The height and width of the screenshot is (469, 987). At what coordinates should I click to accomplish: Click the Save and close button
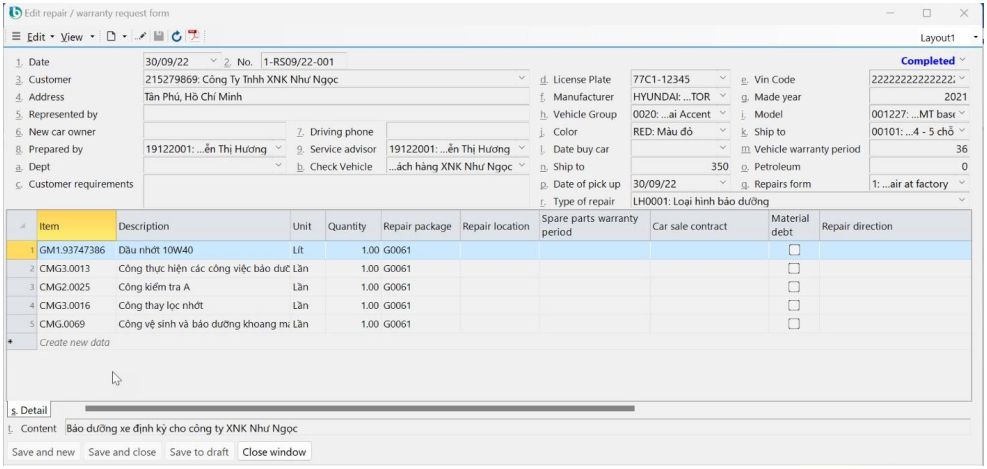[122, 452]
